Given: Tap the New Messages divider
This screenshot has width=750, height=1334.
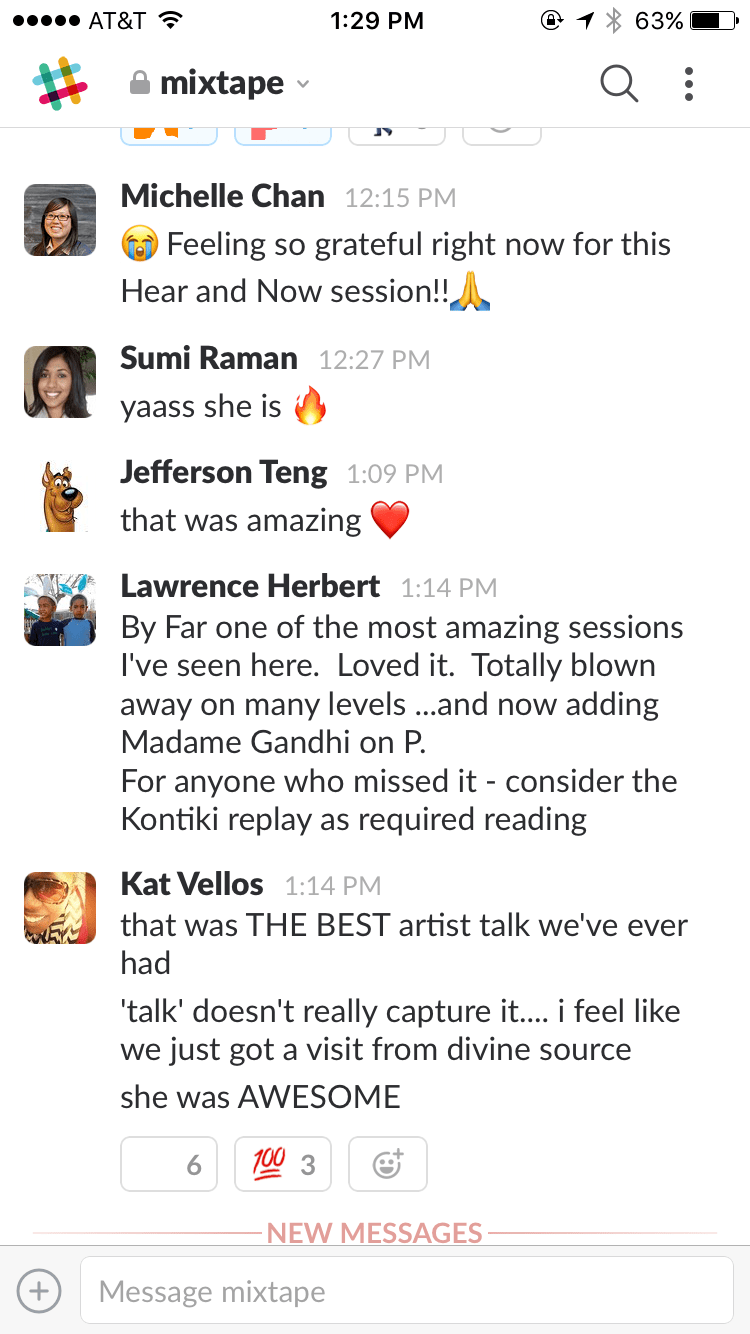Looking at the screenshot, I should 375,1232.
